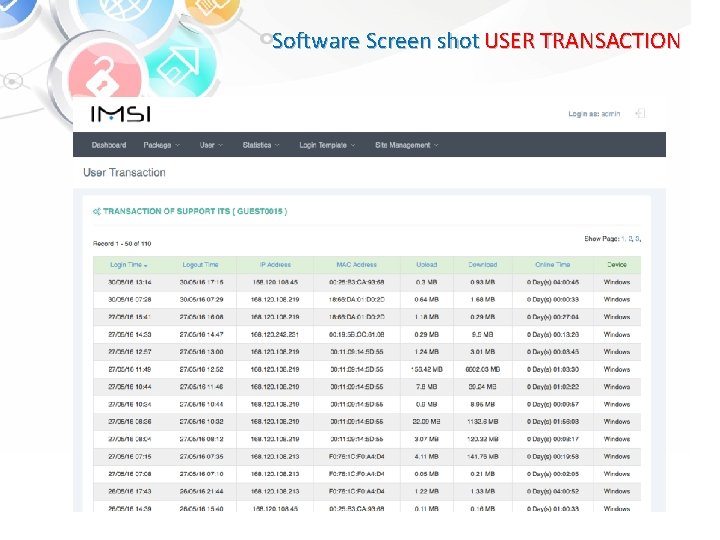Sort by the Download column
The height and width of the screenshot is (540, 720).
[483, 265]
